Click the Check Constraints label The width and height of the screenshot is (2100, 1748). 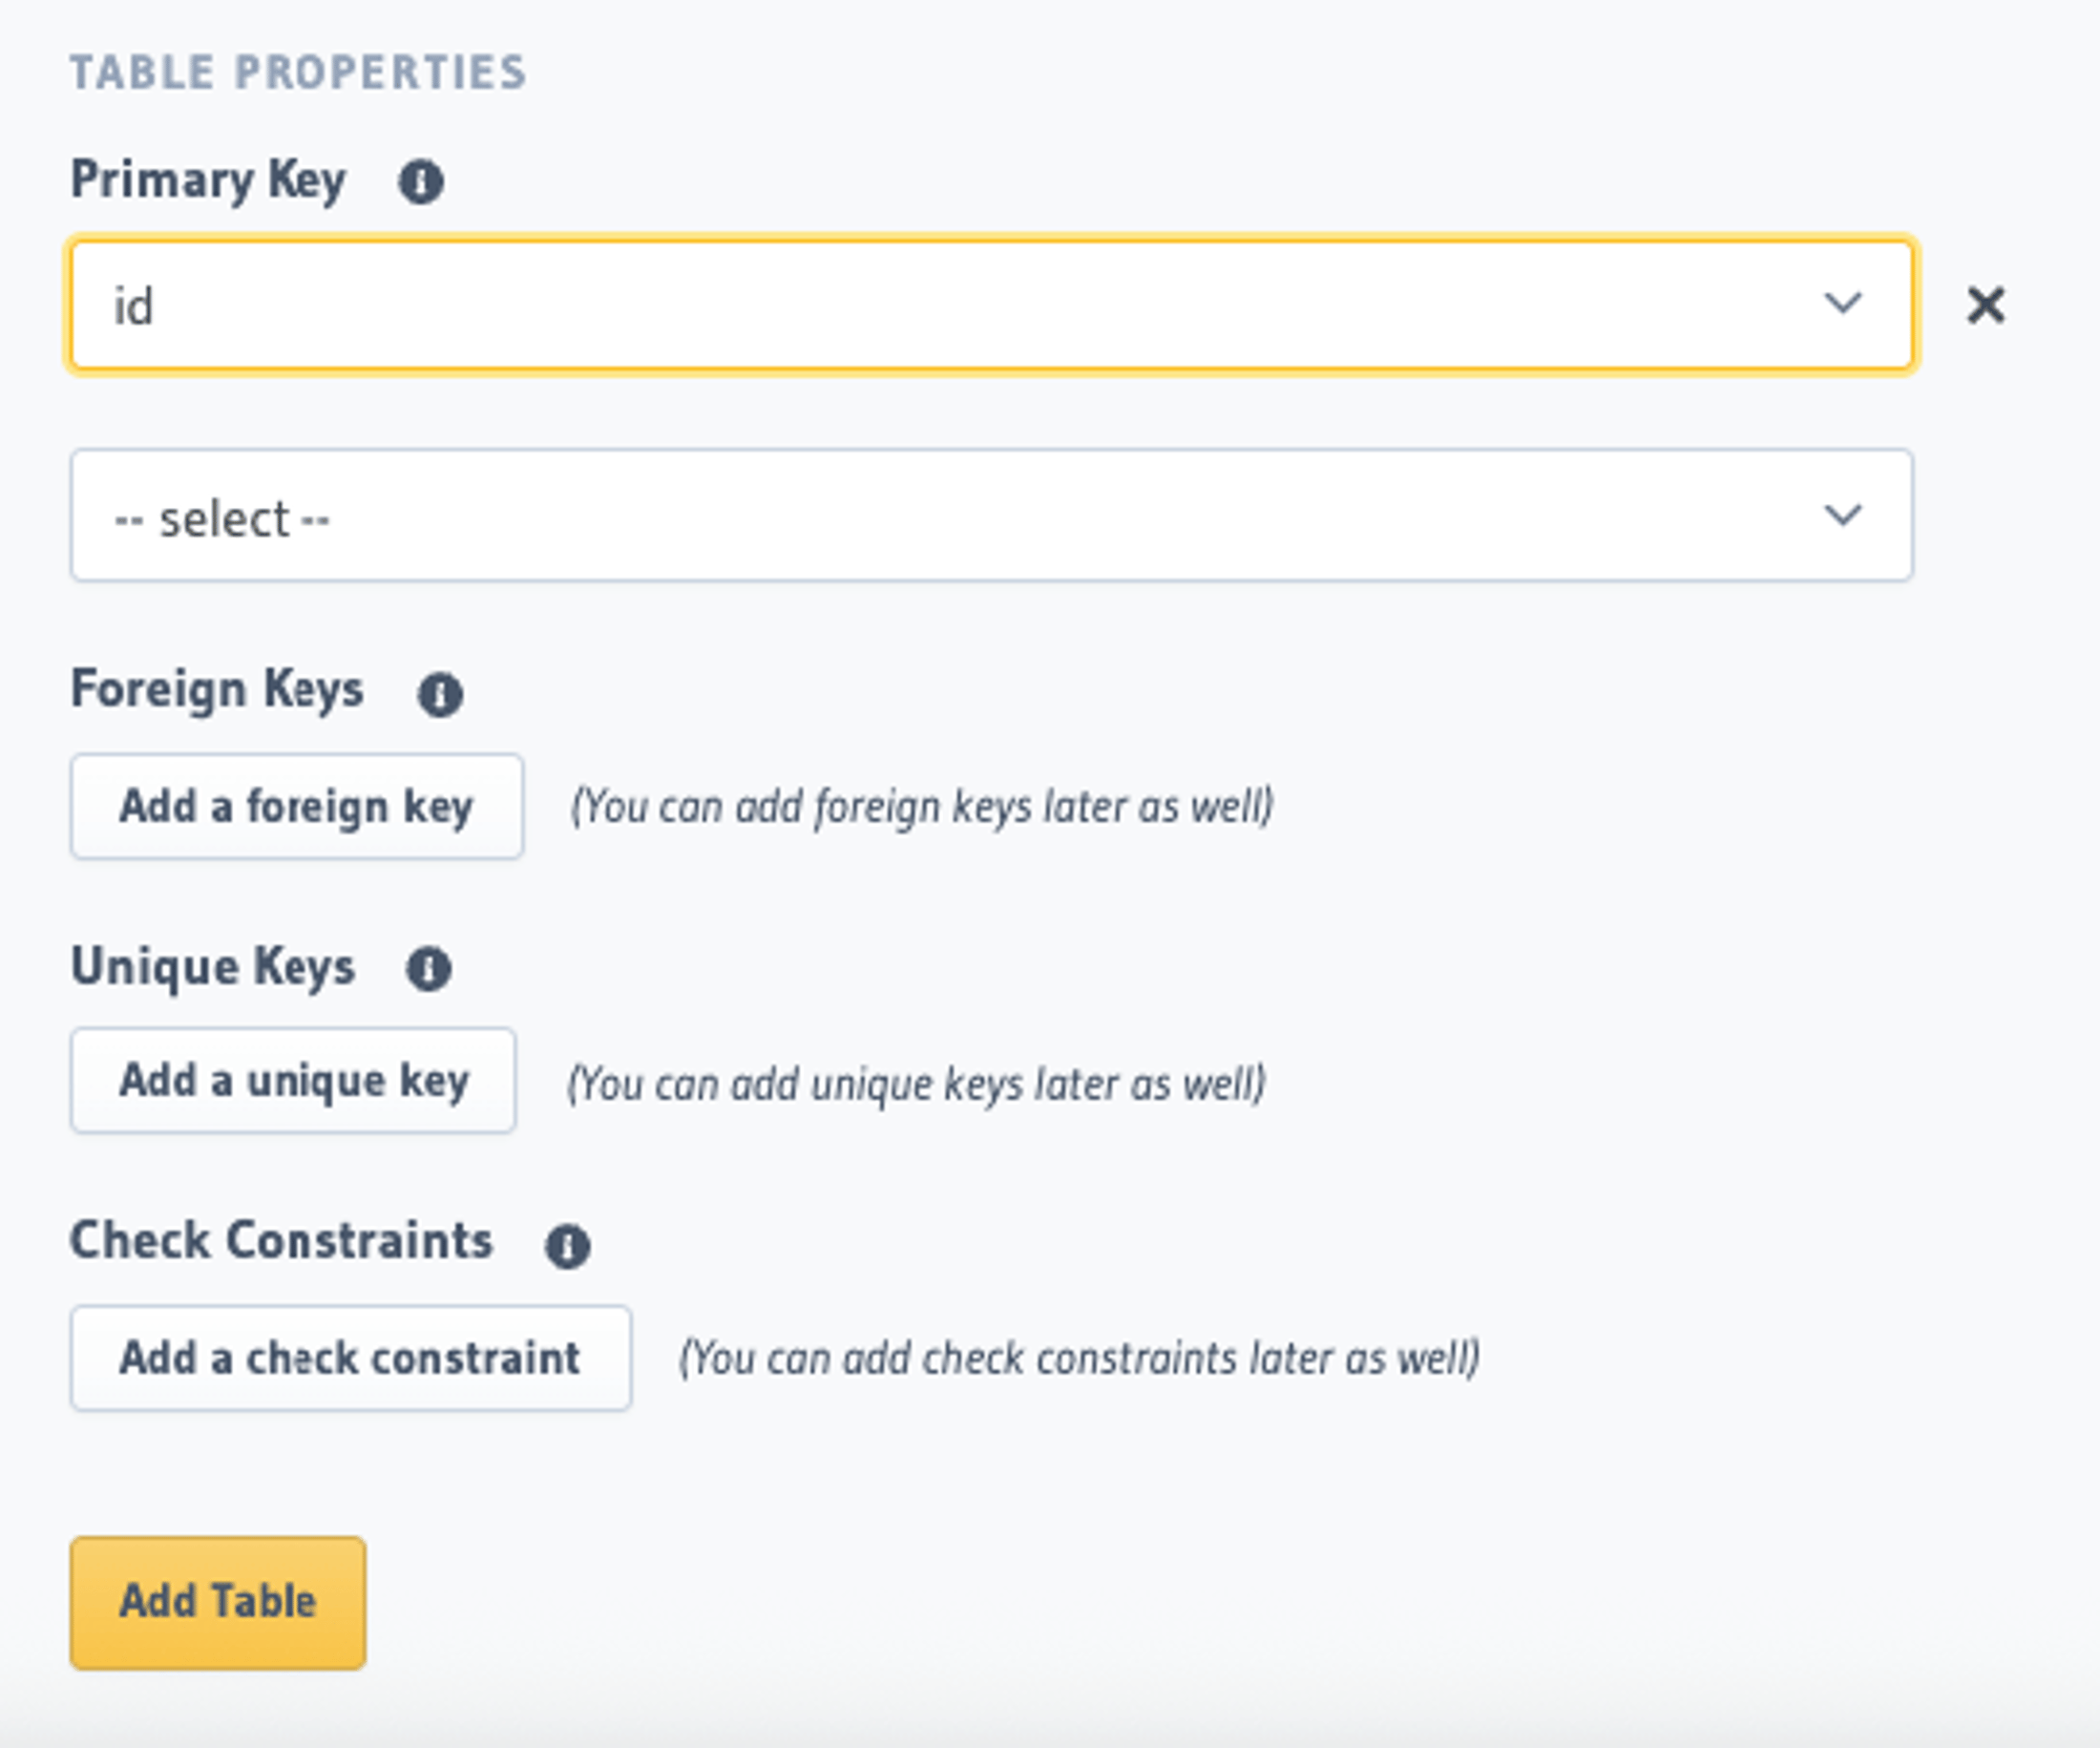[281, 1241]
